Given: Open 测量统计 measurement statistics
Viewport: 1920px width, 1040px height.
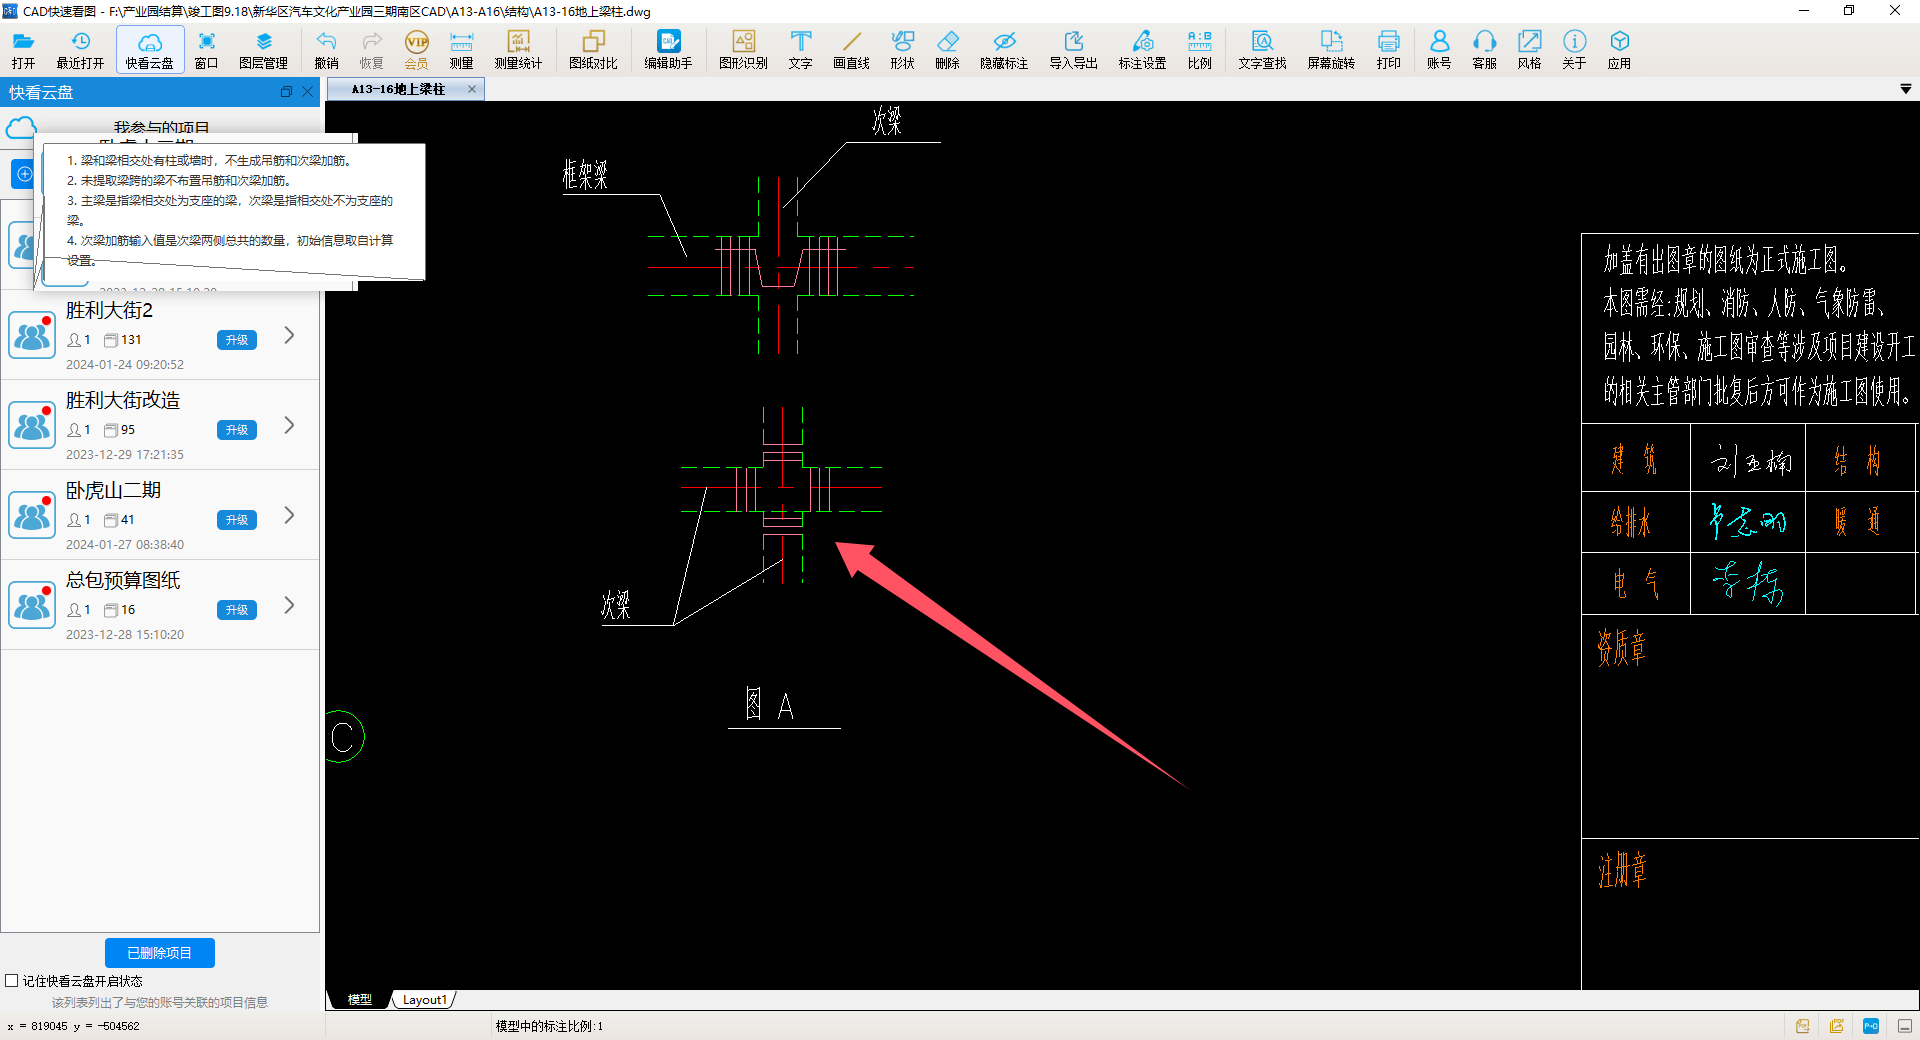Looking at the screenshot, I should pyautogui.click(x=518, y=50).
